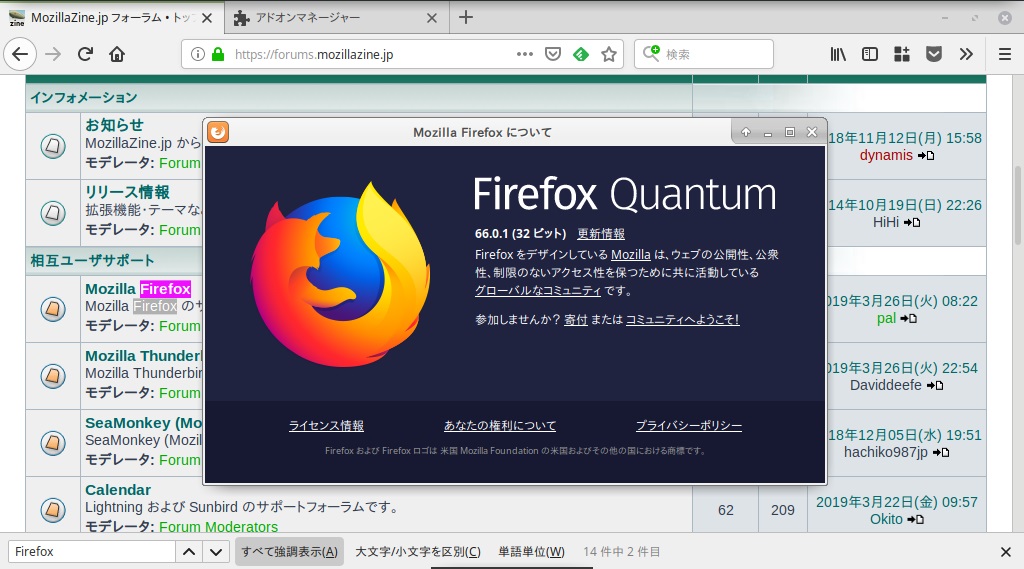Open Pocket list from toolbar

pos(934,54)
